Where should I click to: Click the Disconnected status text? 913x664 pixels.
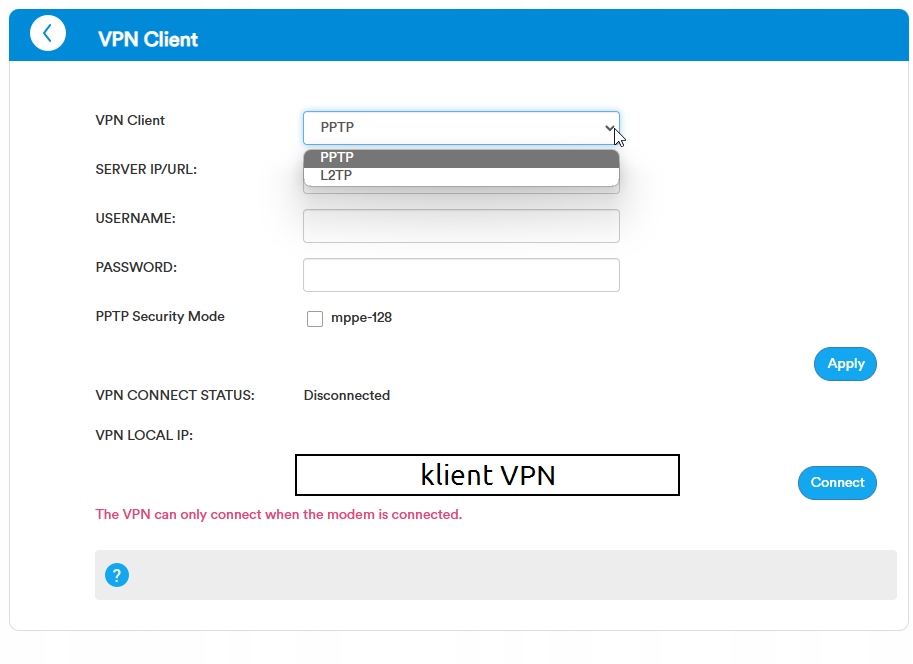pos(347,395)
